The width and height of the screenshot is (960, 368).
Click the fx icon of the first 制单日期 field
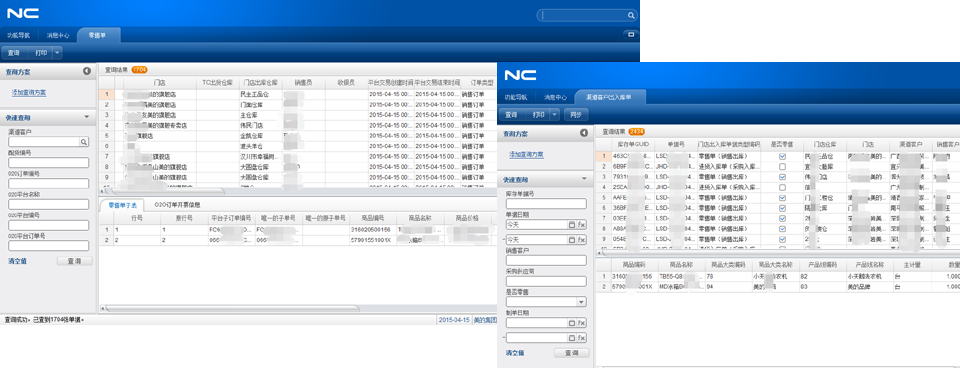coord(582,323)
